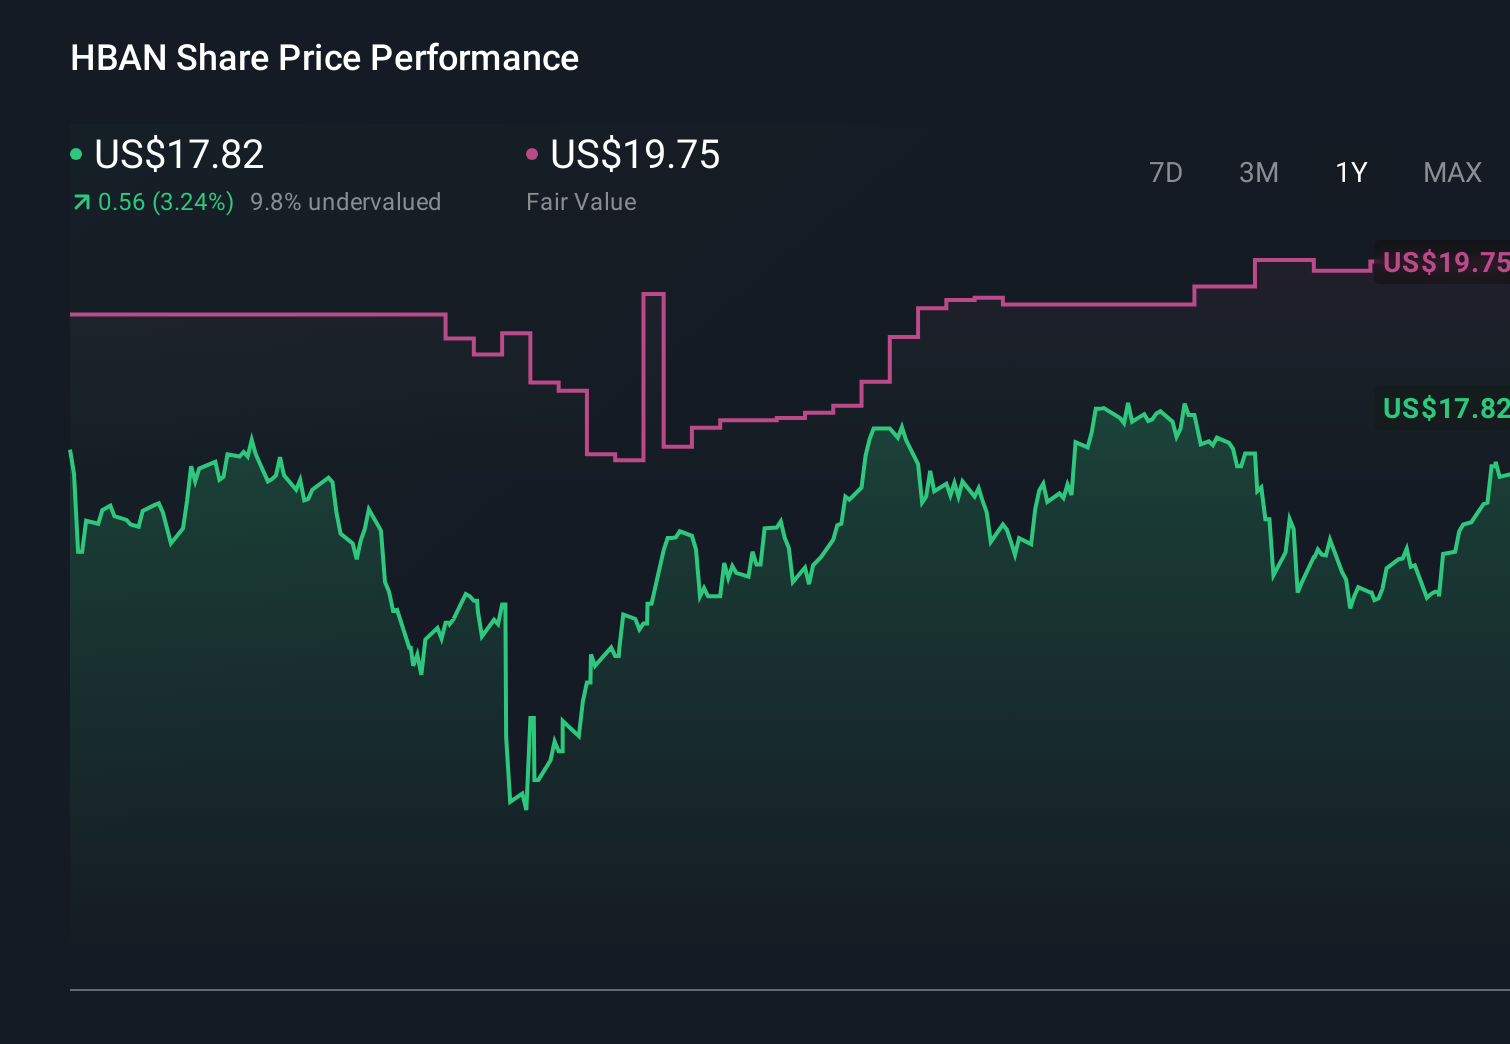Open the MAX chart range
Viewport: 1510px width, 1044px height.
1451,173
